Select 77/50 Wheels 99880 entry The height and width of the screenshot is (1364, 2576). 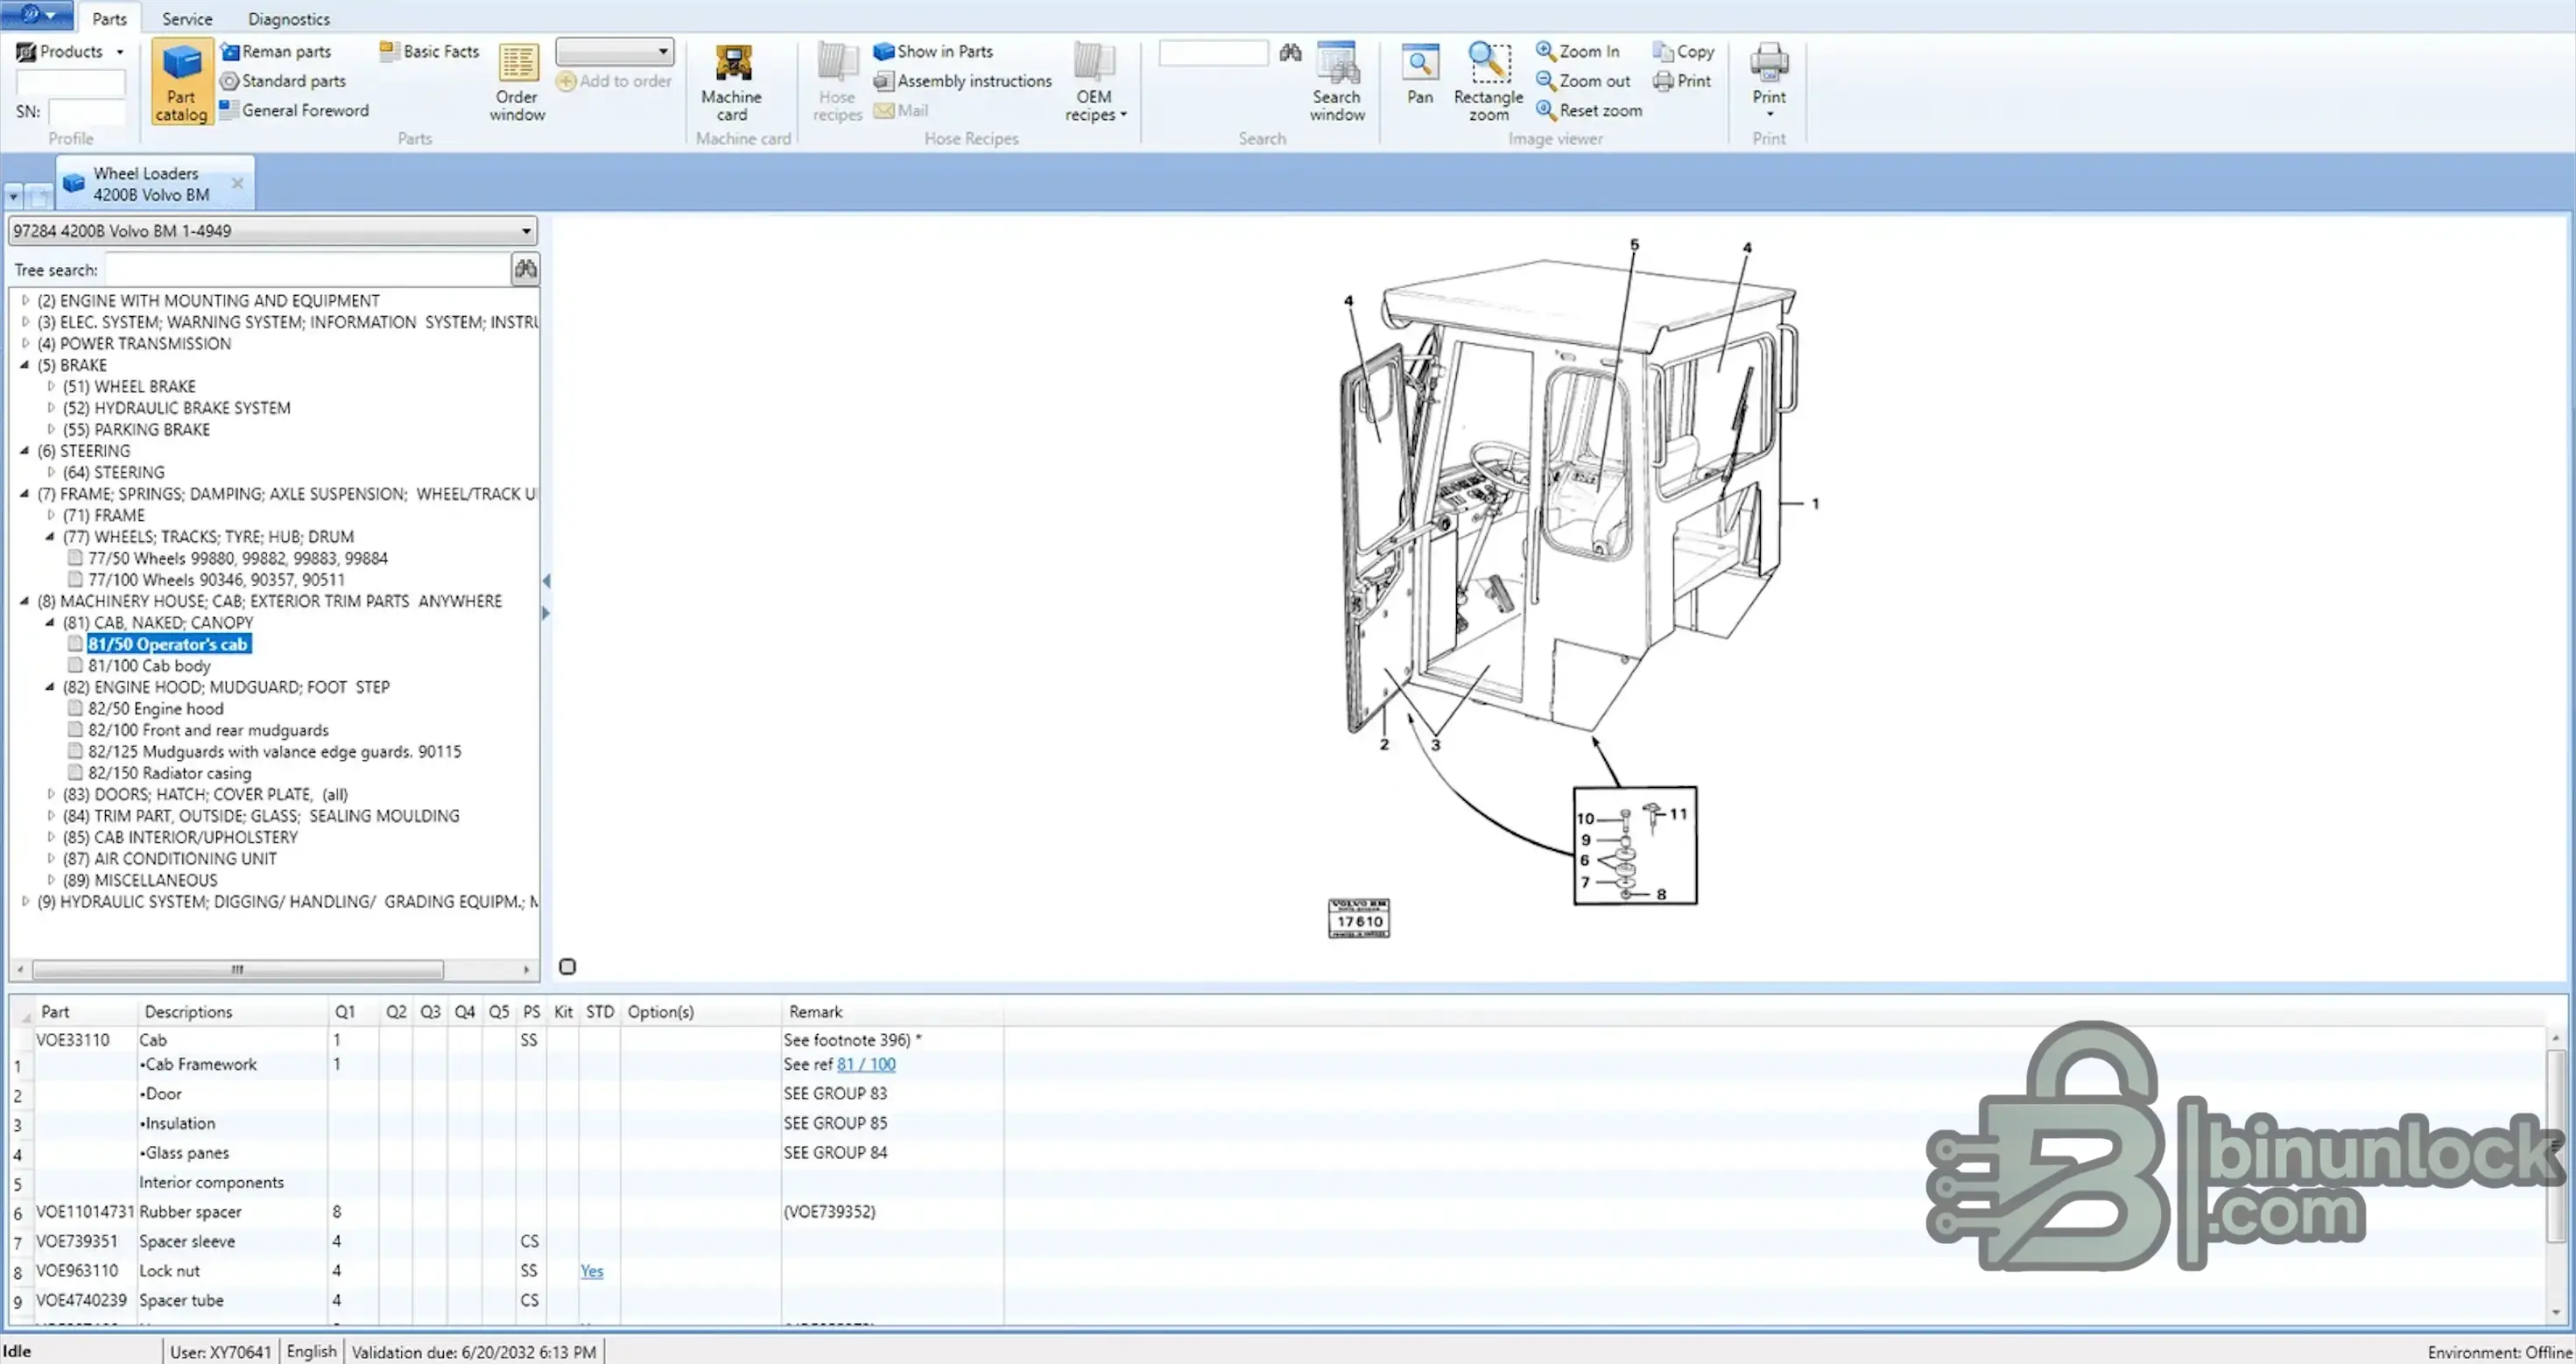(238, 558)
